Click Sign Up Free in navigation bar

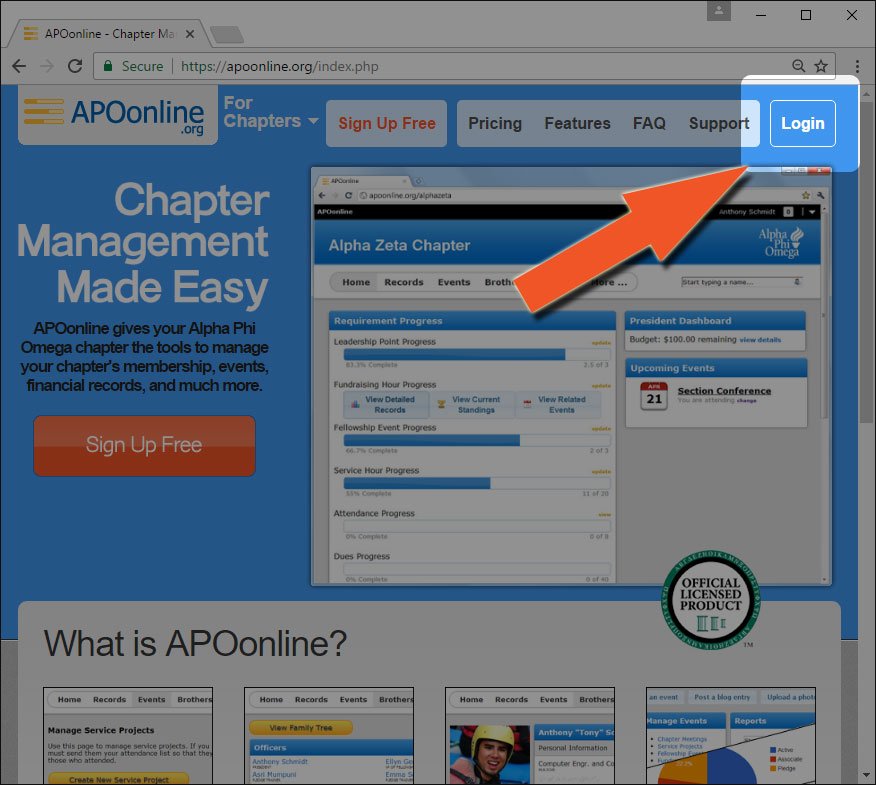387,123
